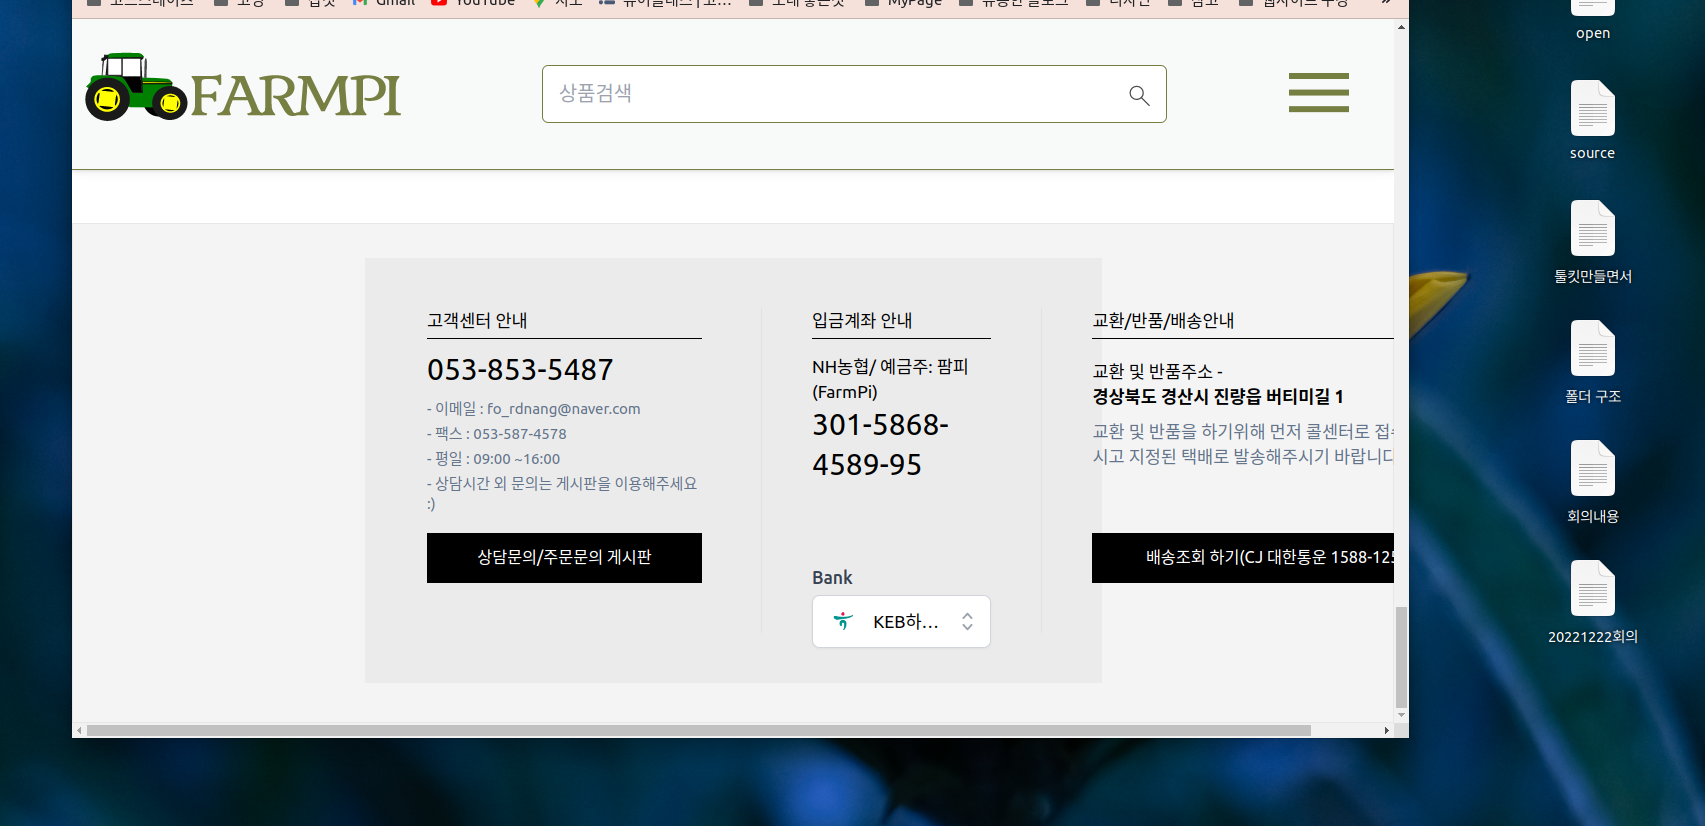Click the horizontal scrollbar thumb of the browser

coord(699,731)
